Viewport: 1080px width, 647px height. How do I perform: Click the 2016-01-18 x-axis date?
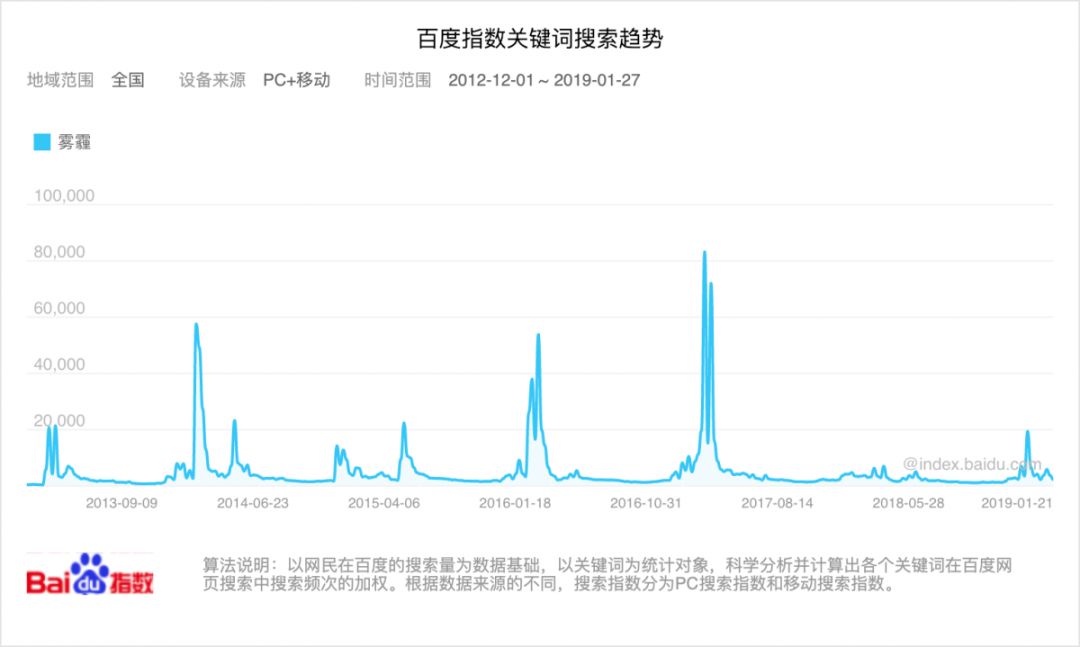[x=515, y=503]
